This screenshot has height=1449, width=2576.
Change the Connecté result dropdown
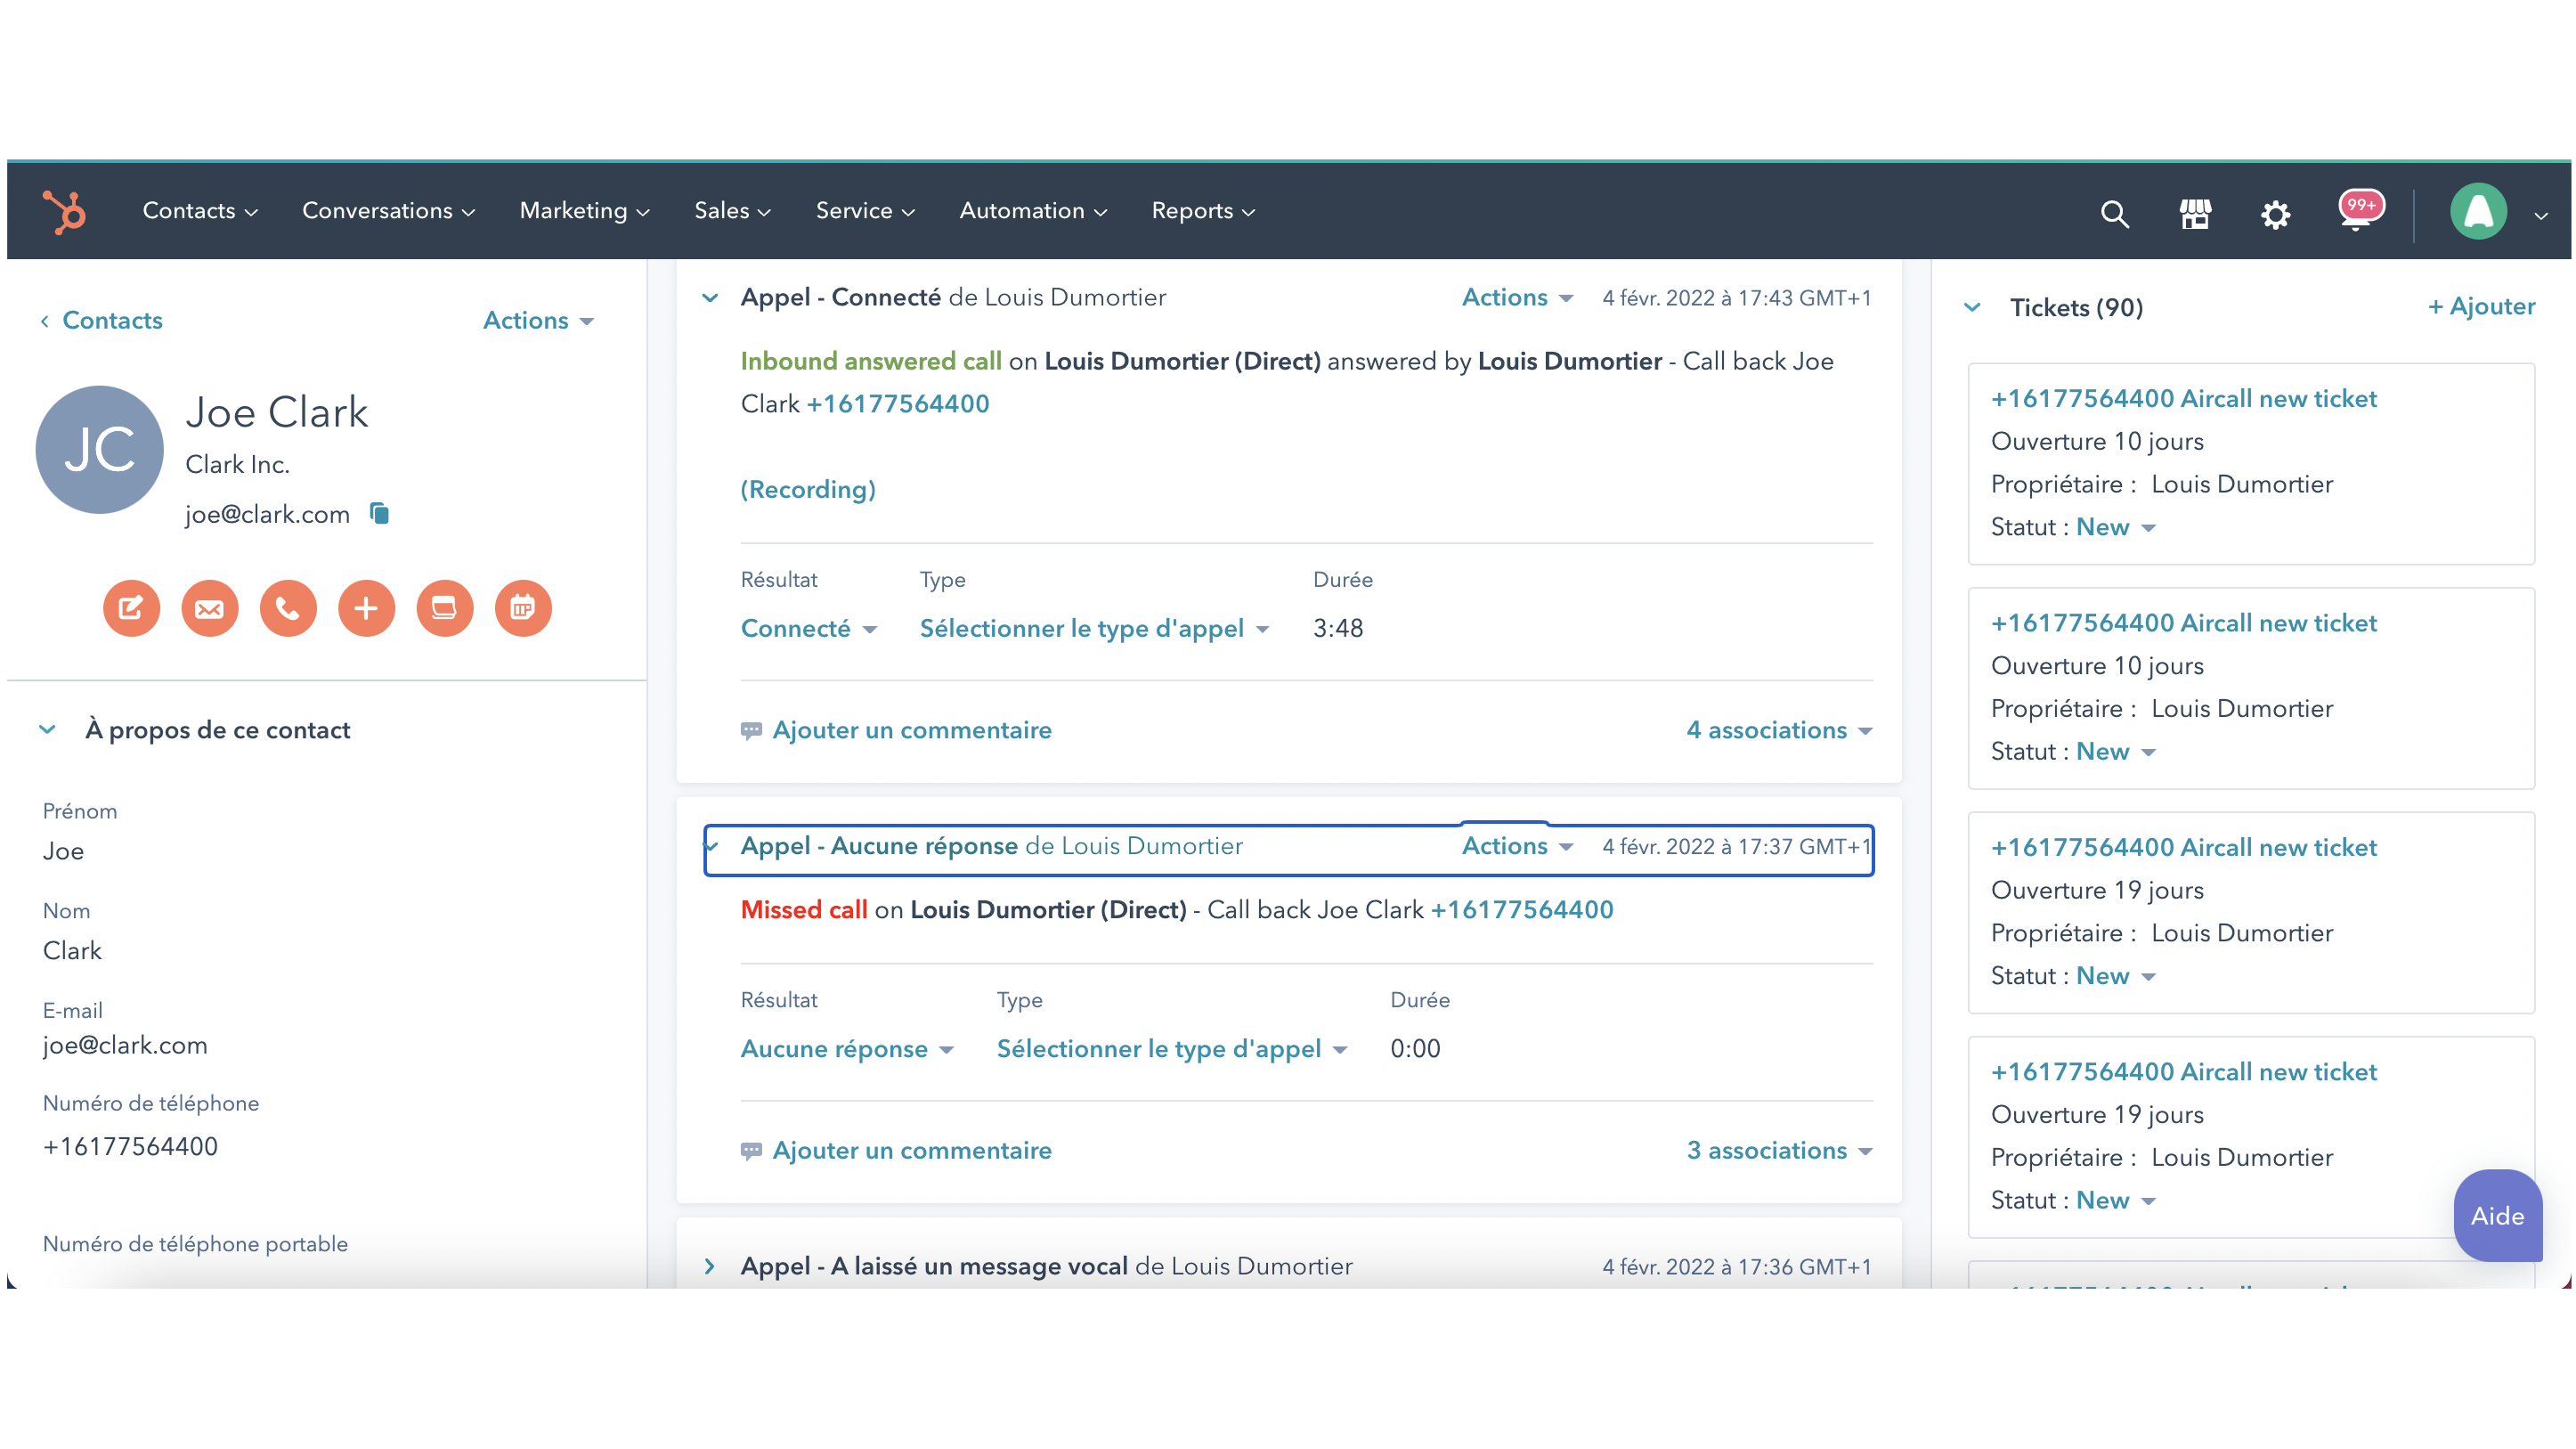point(809,629)
